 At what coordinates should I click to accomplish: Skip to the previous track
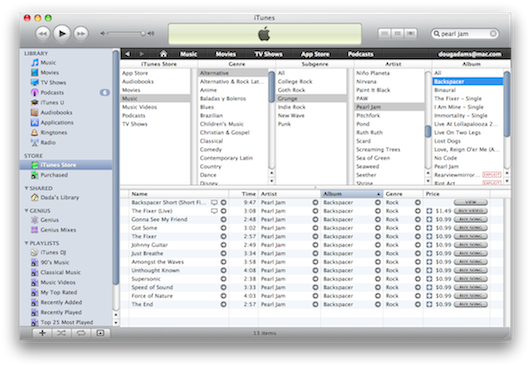click(43, 34)
